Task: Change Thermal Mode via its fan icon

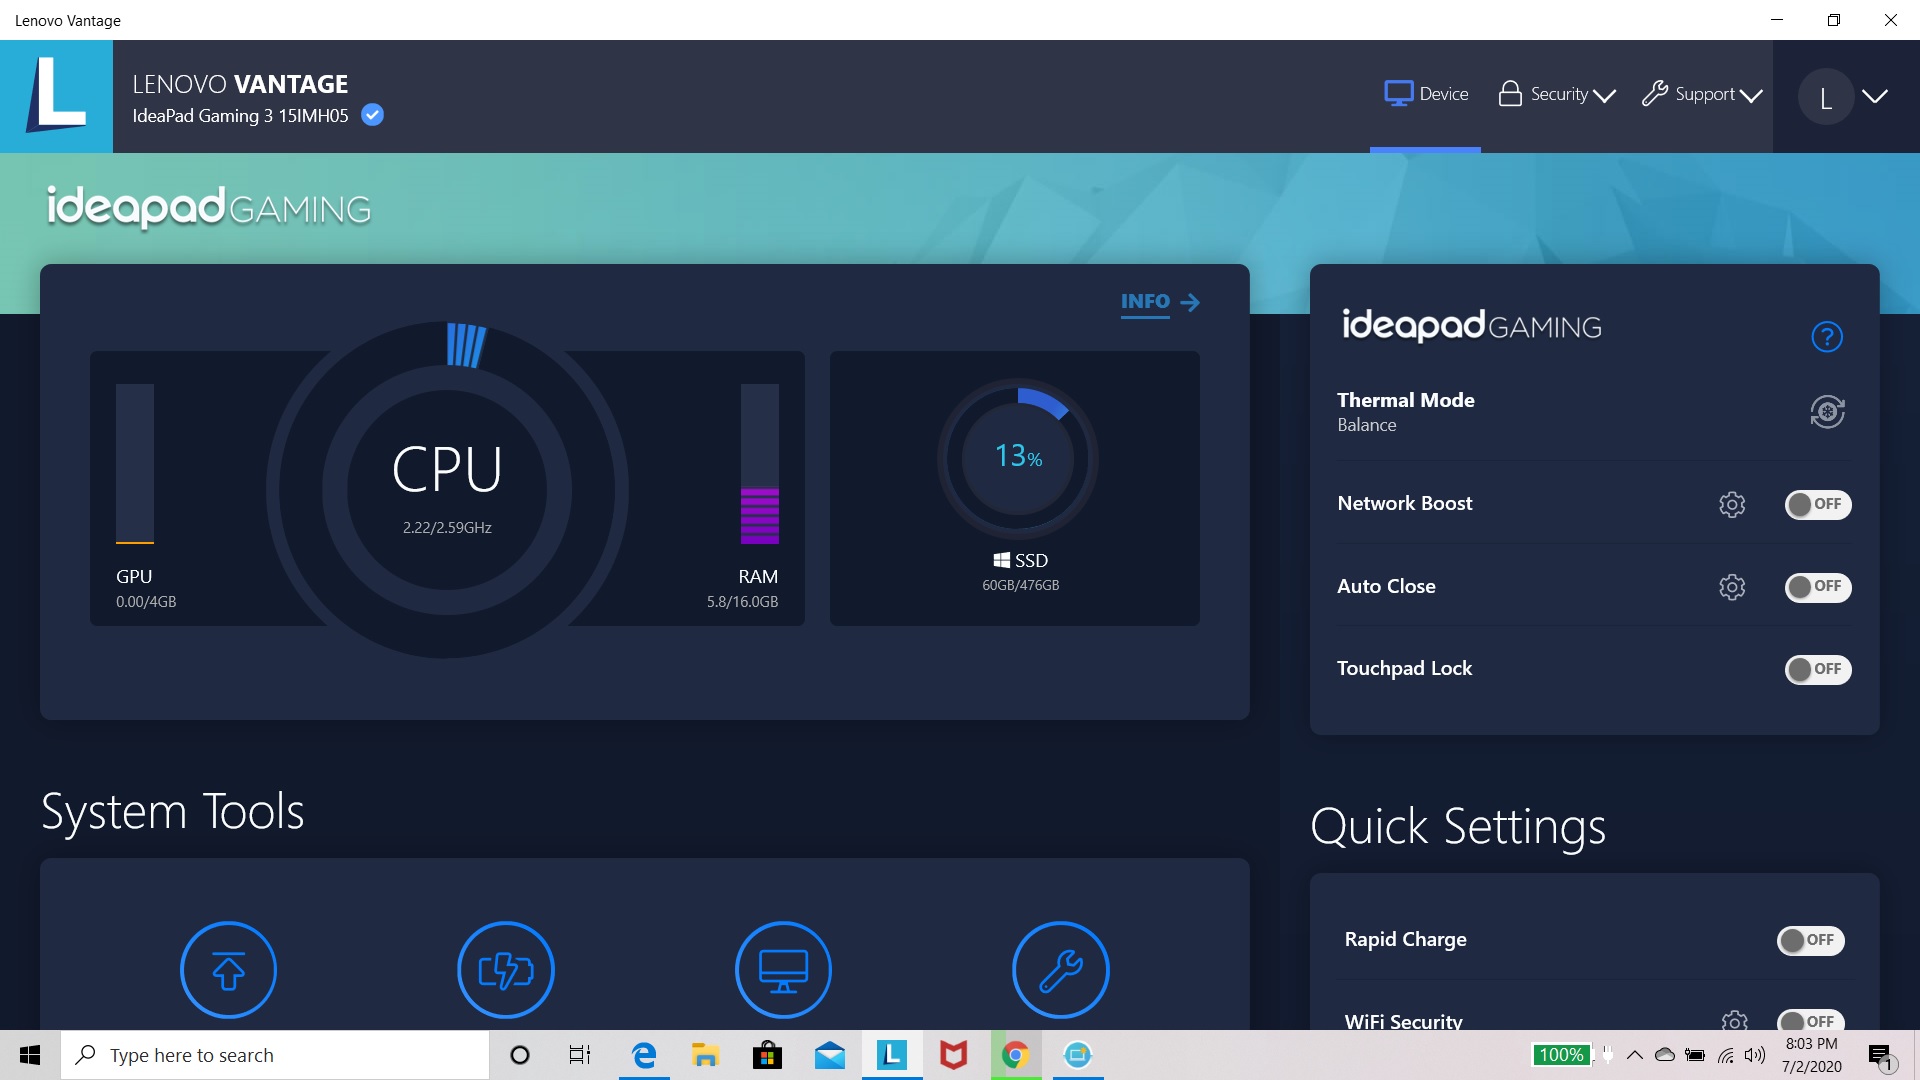Action: [1827, 412]
